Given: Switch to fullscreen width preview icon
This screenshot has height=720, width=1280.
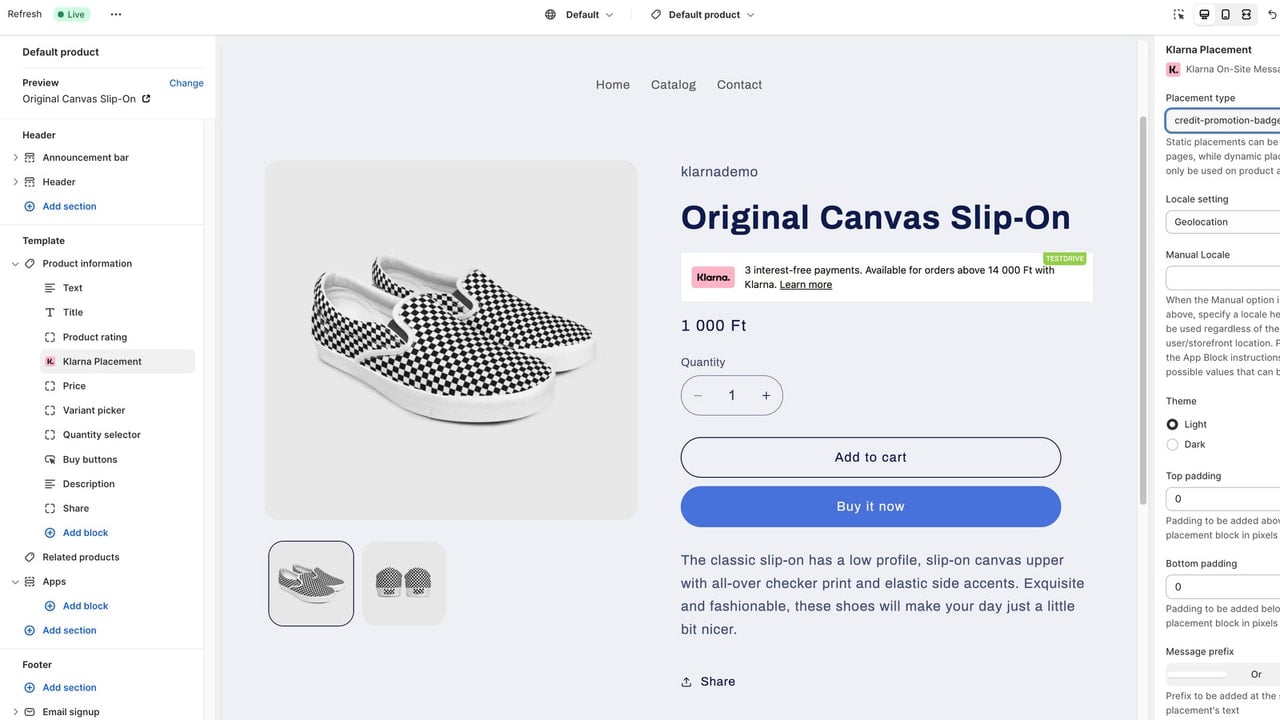Looking at the screenshot, I should coord(1246,15).
